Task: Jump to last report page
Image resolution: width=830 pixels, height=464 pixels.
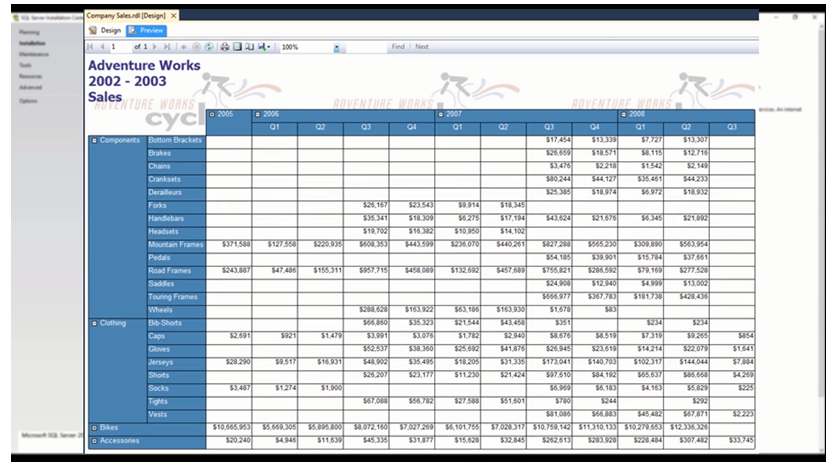Action: pos(167,47)
